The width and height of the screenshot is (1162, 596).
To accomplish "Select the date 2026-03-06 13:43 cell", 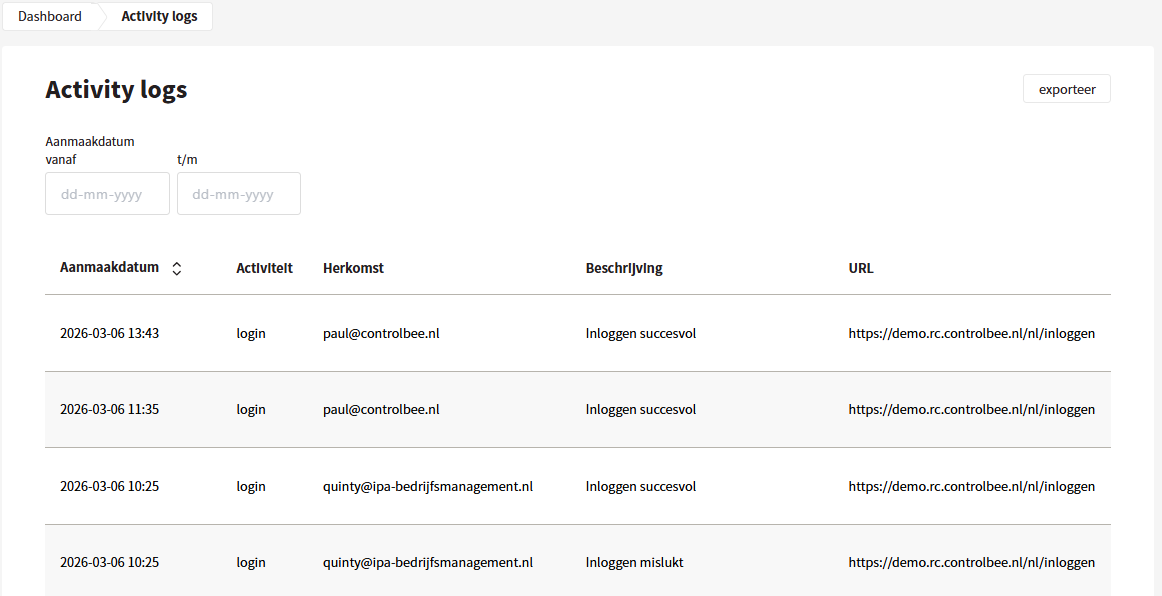I will click(x=110, y=334).
